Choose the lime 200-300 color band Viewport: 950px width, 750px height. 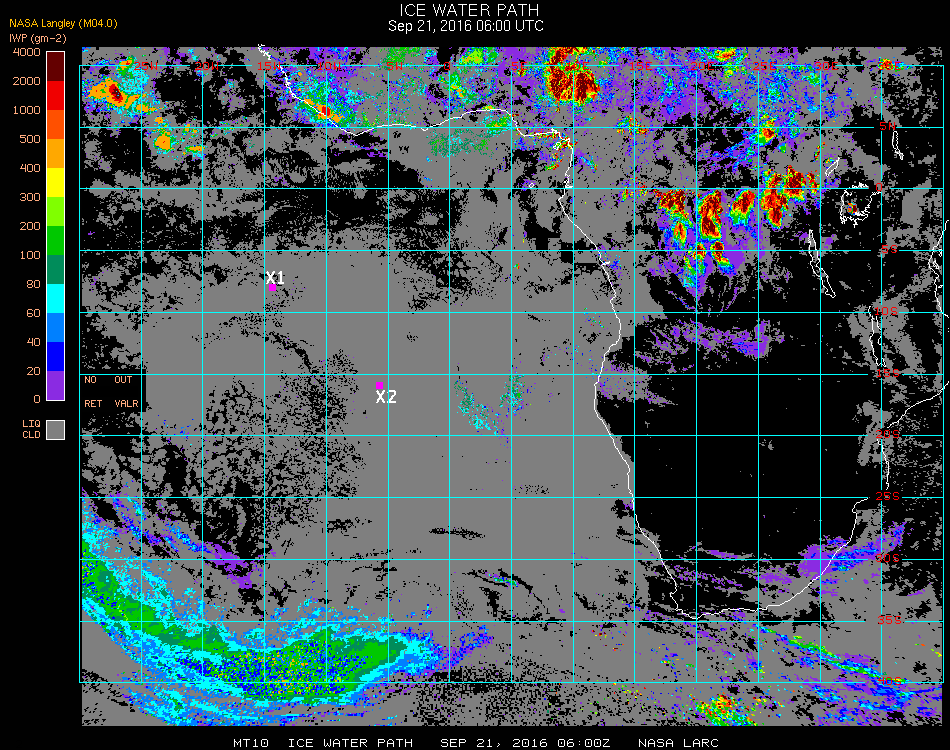click(x=56, y=212)
